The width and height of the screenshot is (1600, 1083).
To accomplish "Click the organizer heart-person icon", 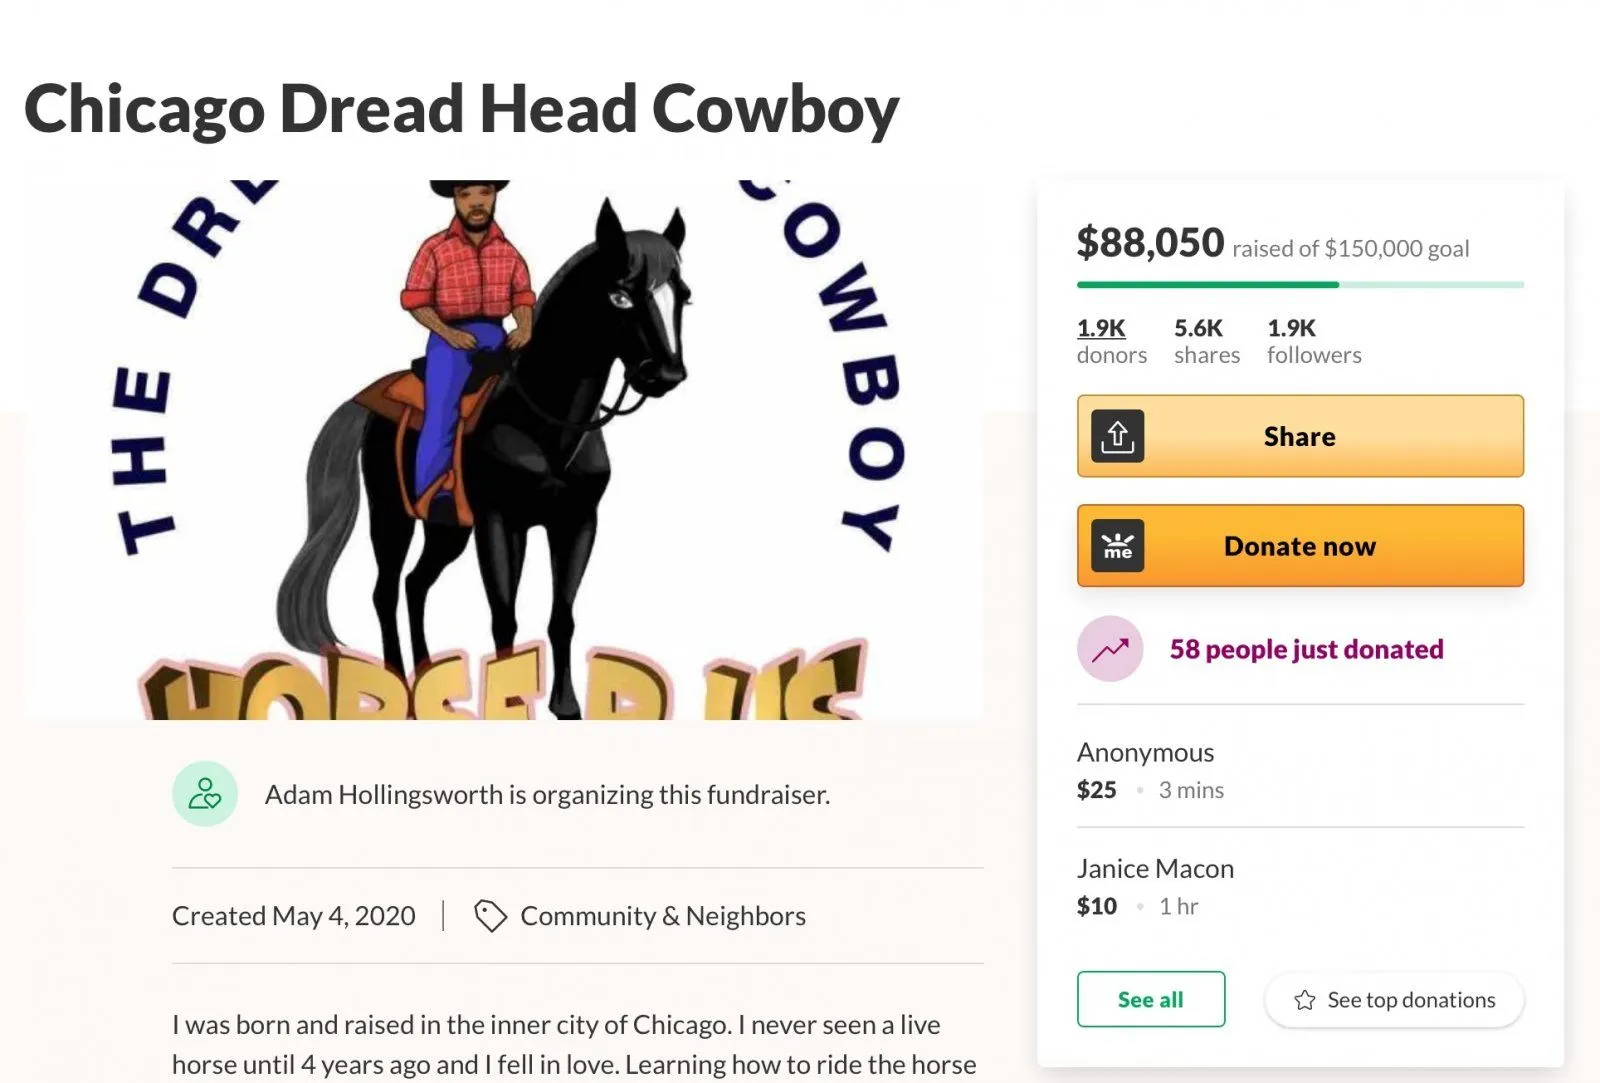I will [205, 794].
